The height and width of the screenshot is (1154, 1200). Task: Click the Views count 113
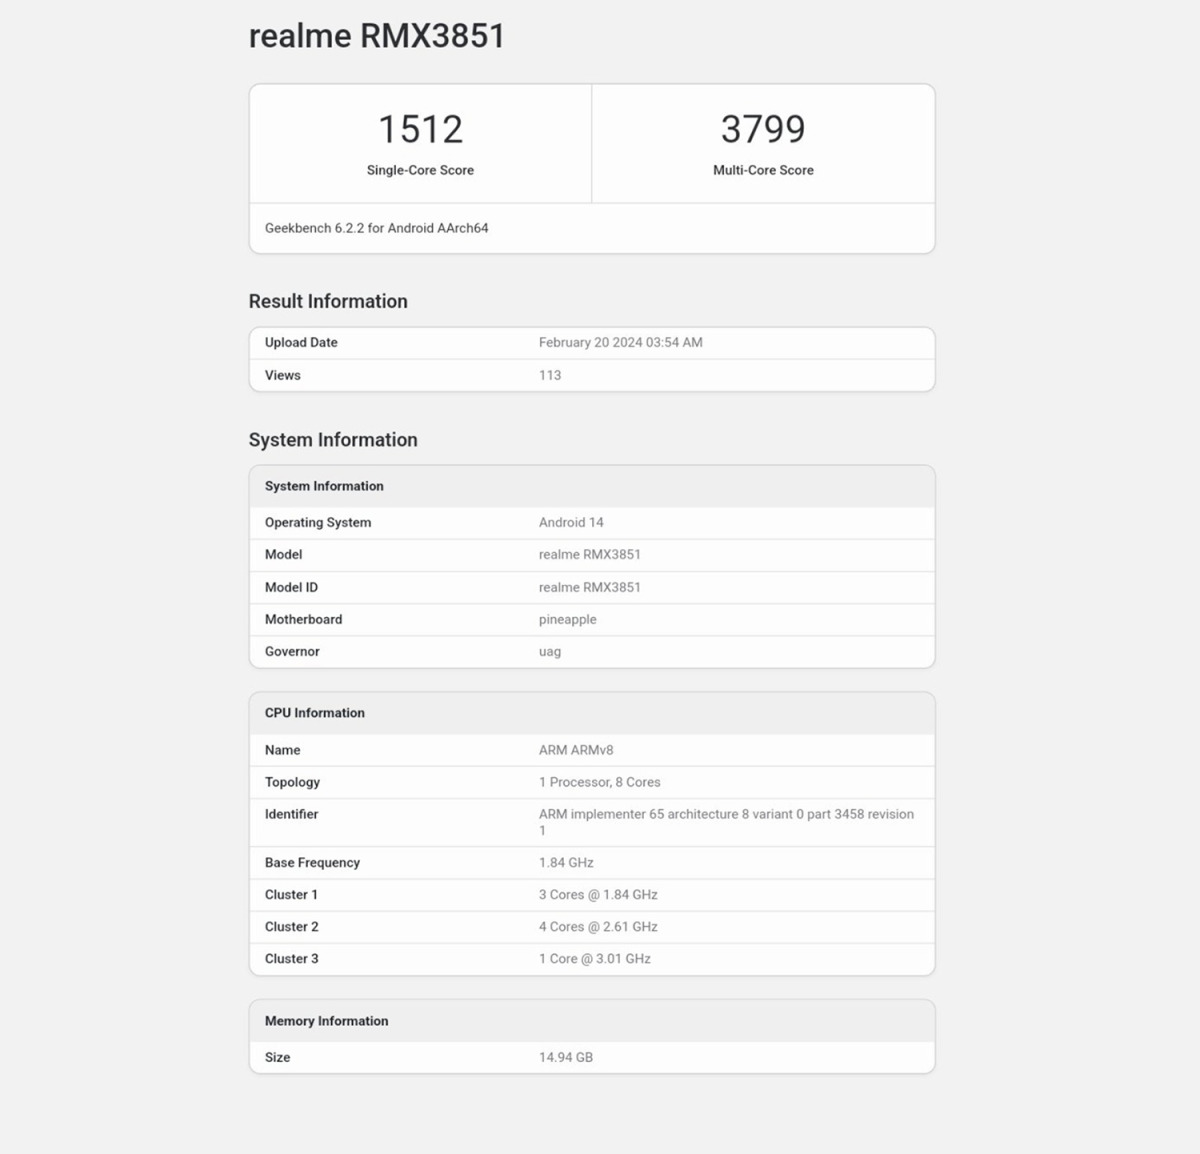(x=550, y=375)
